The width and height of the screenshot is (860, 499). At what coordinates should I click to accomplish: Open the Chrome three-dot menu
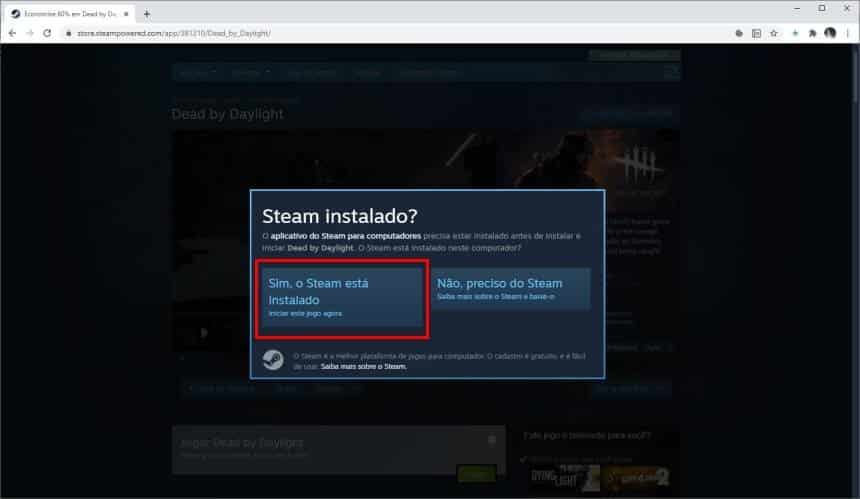tap(848, 33)
